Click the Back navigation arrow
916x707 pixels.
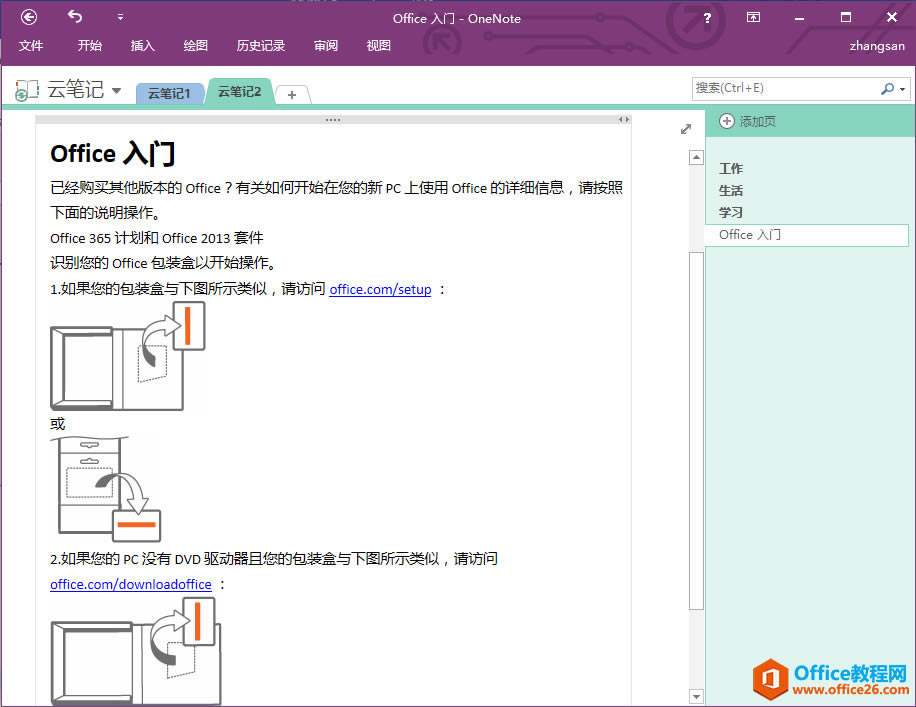point(29,17)
